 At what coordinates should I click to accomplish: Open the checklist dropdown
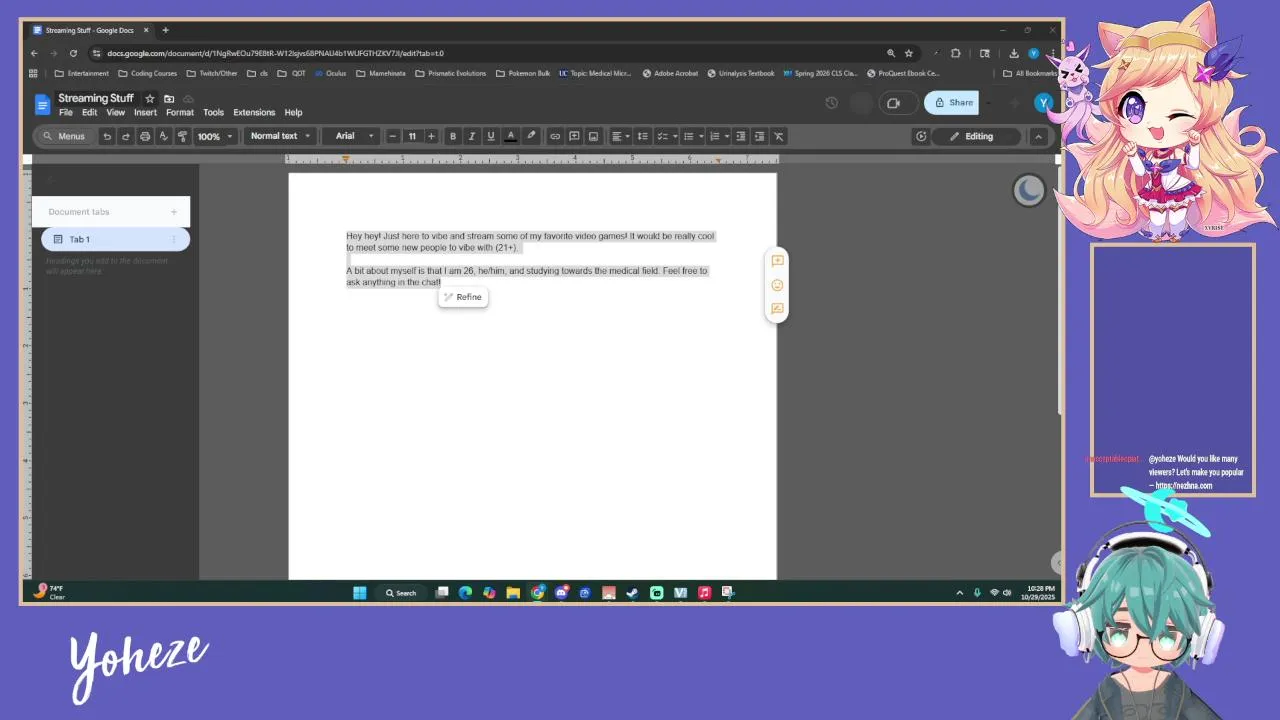click(x=666, y=136)
